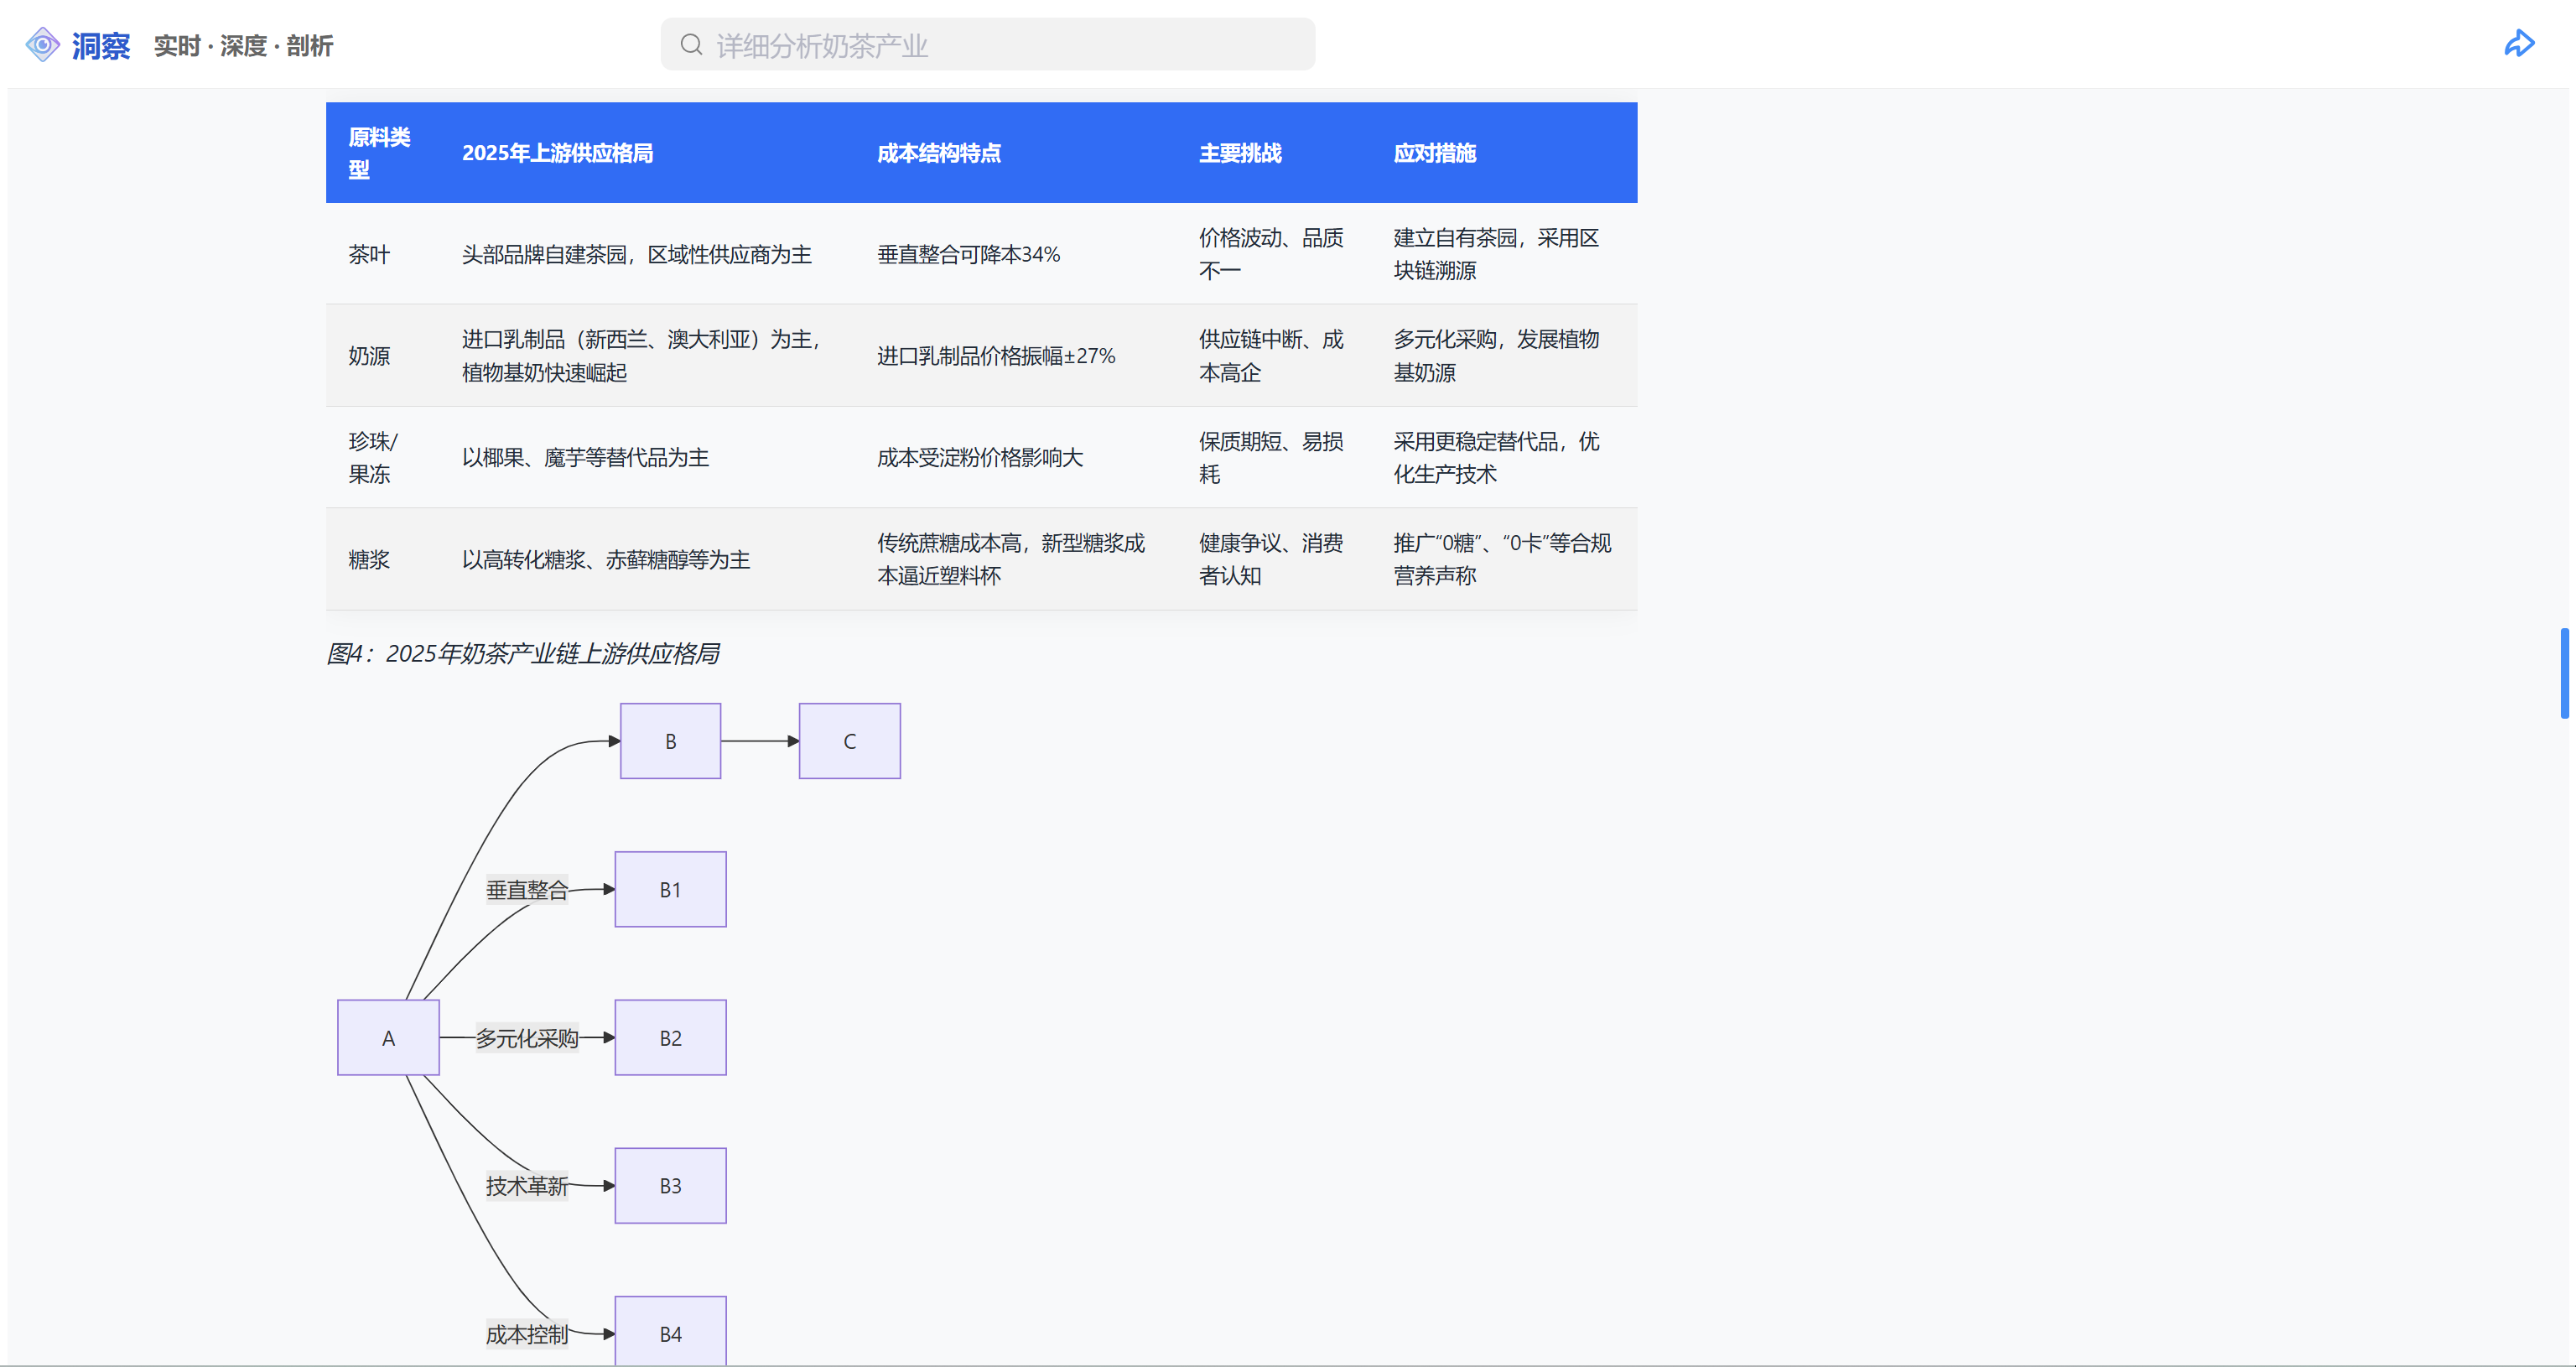
Task: Click the vertical page scrollbar thumb
Action: pyautogui.click(x=2564, y=673)
